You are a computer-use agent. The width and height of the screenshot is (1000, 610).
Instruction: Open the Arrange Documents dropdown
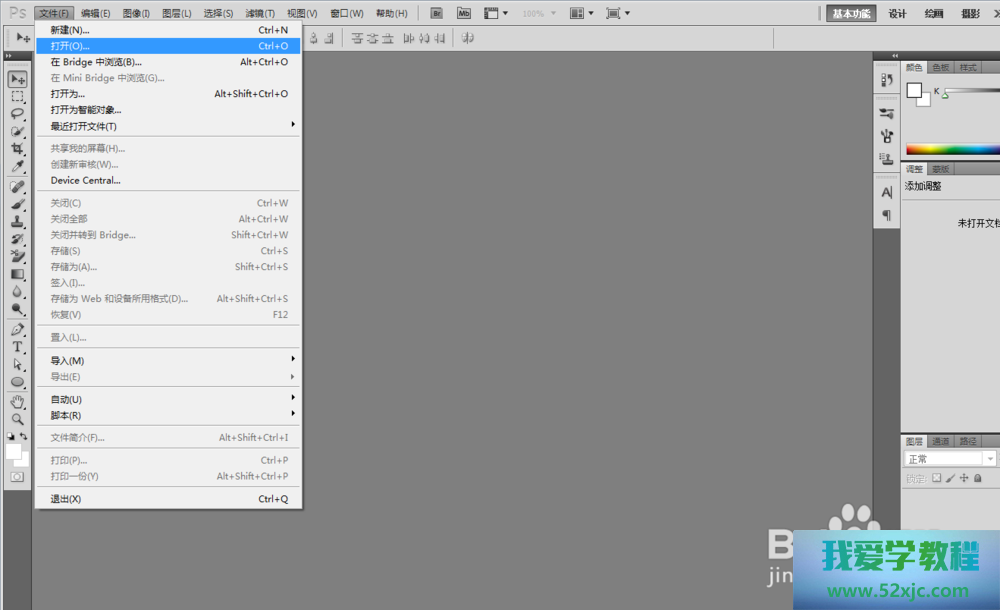581,13
